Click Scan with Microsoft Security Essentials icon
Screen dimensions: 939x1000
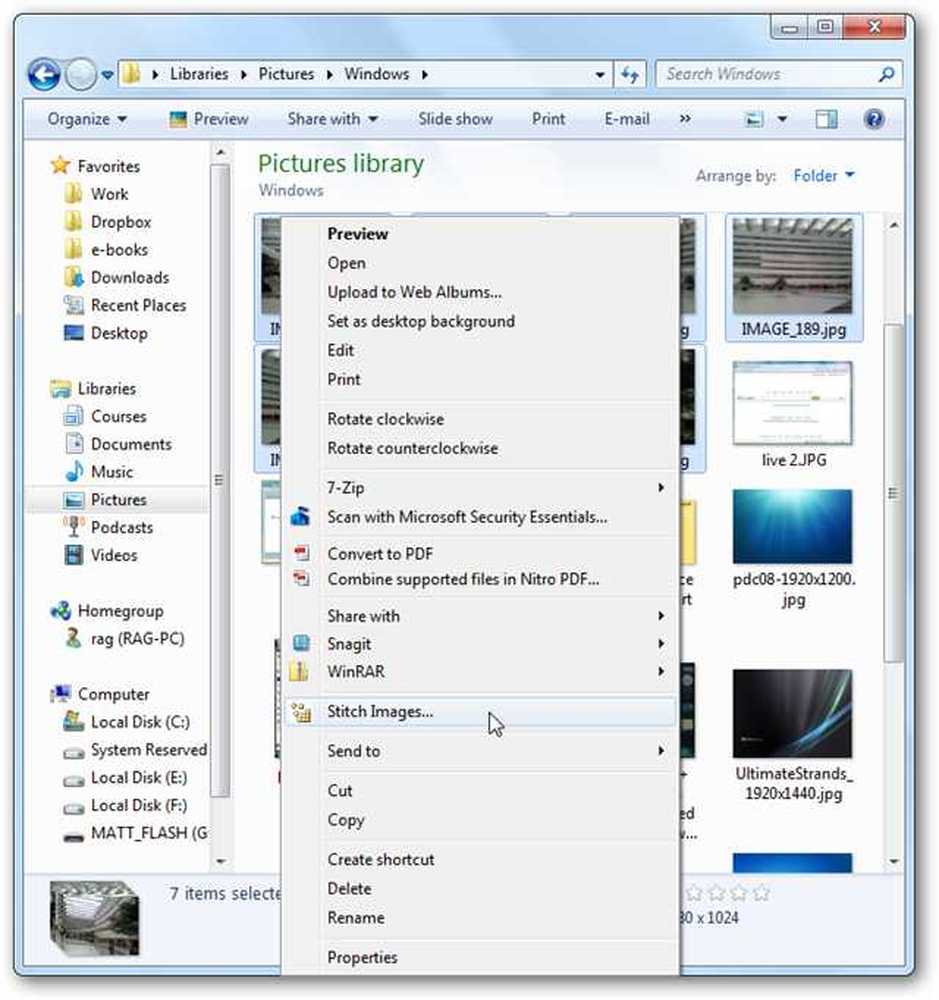[x=300, y=516]
